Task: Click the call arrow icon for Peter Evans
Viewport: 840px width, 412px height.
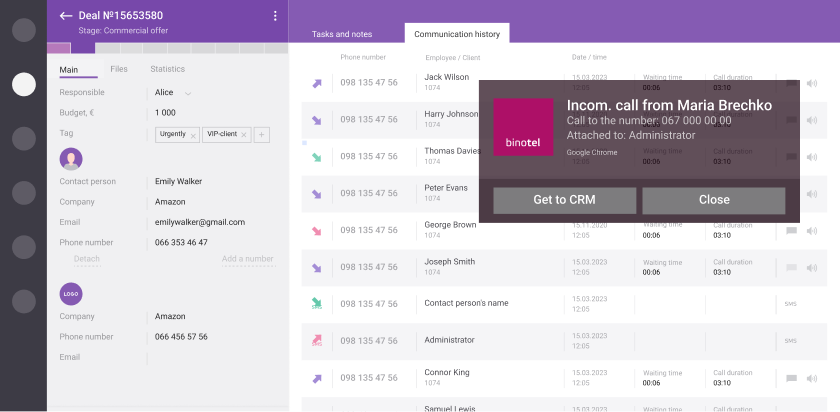Action: (x=317, y=194)
